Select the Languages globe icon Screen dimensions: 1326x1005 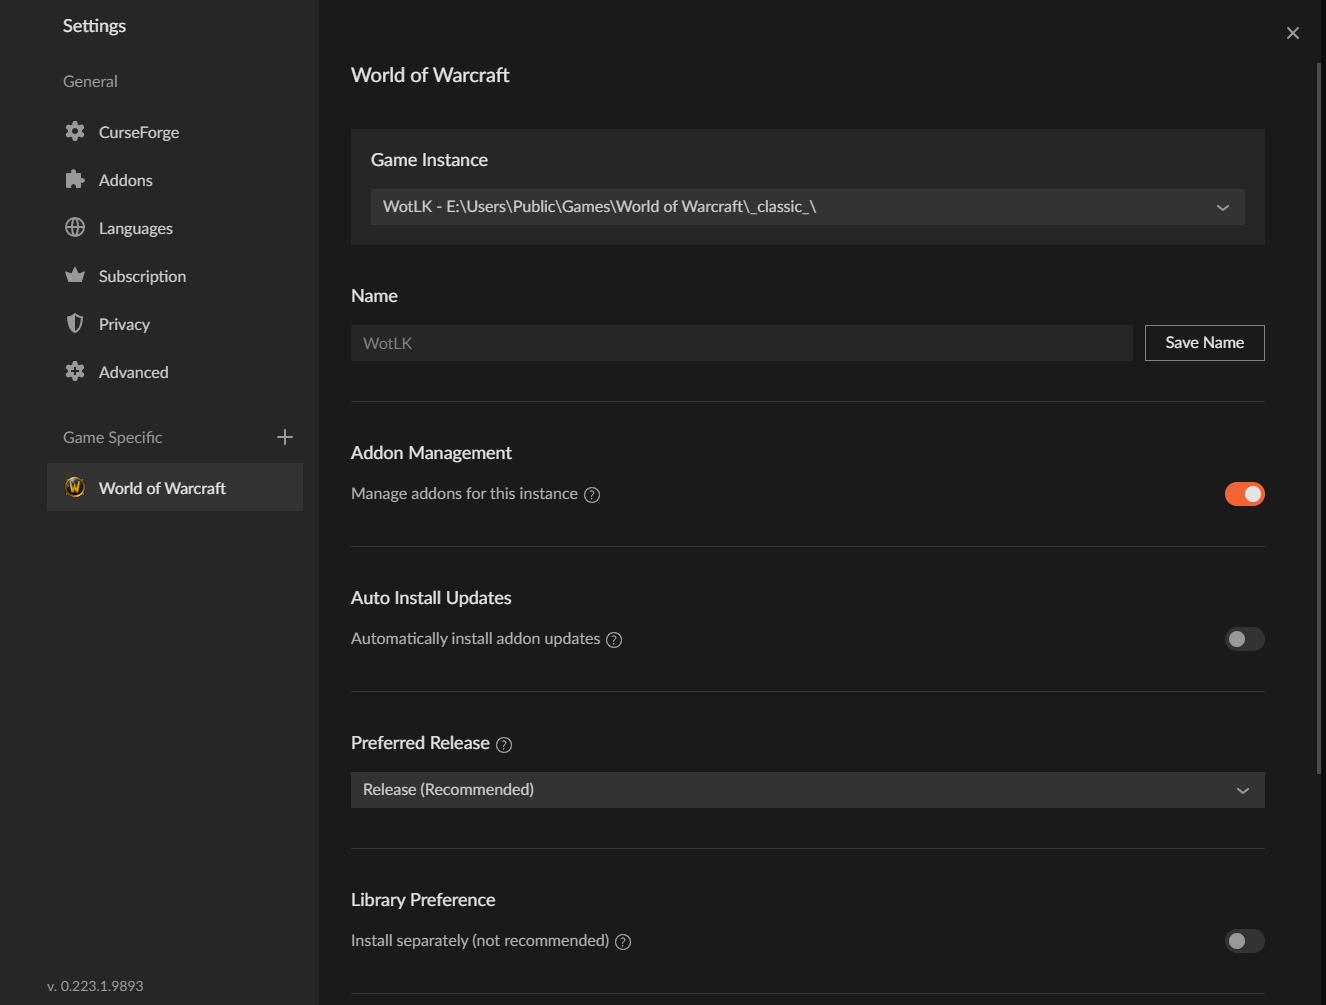click(x=75, y=227)
